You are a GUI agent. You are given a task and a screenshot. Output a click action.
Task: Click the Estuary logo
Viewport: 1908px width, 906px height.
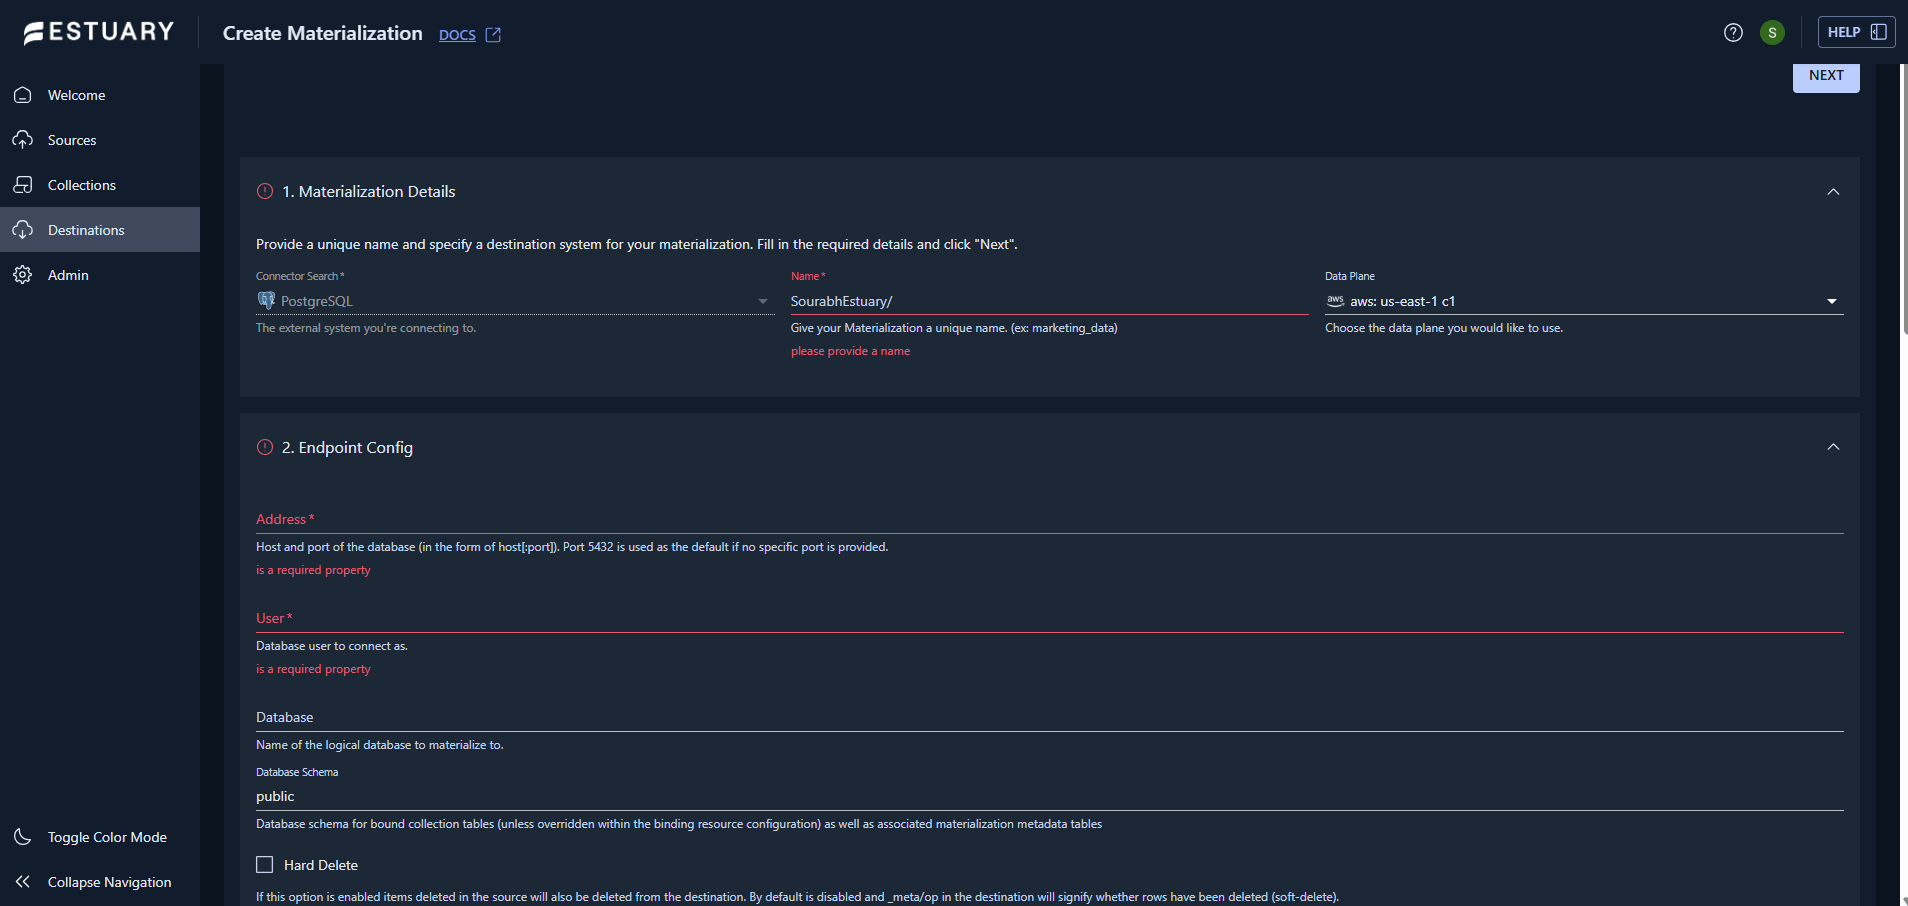[x=98, y=32]
